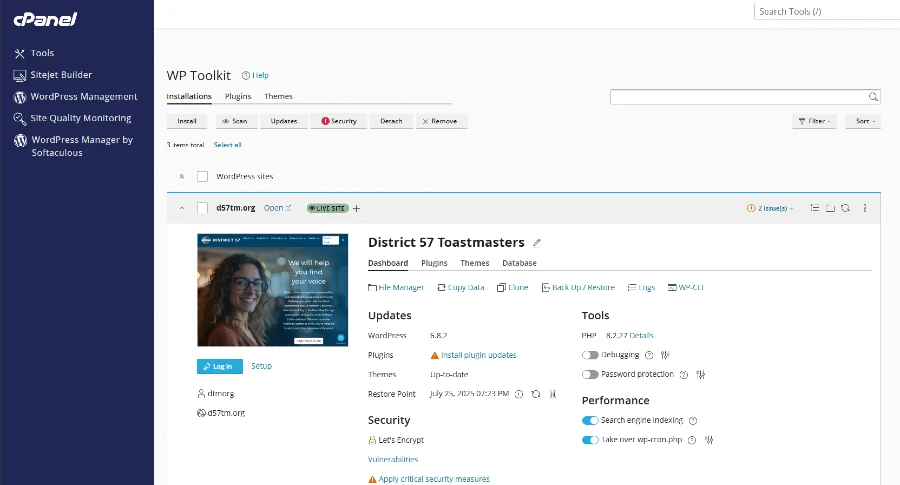Open the Filter dropdown
The image size is (900, 485).
click(x=814, y=121)
